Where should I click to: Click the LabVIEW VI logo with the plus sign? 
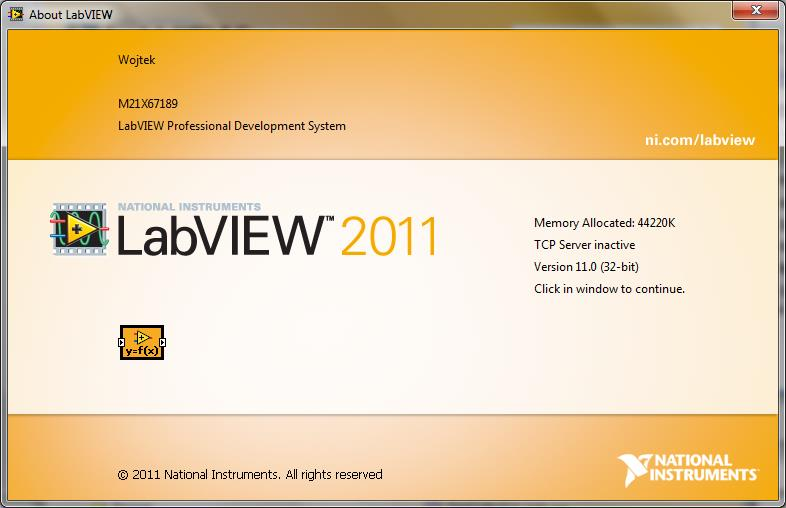(x=79, y=229)
